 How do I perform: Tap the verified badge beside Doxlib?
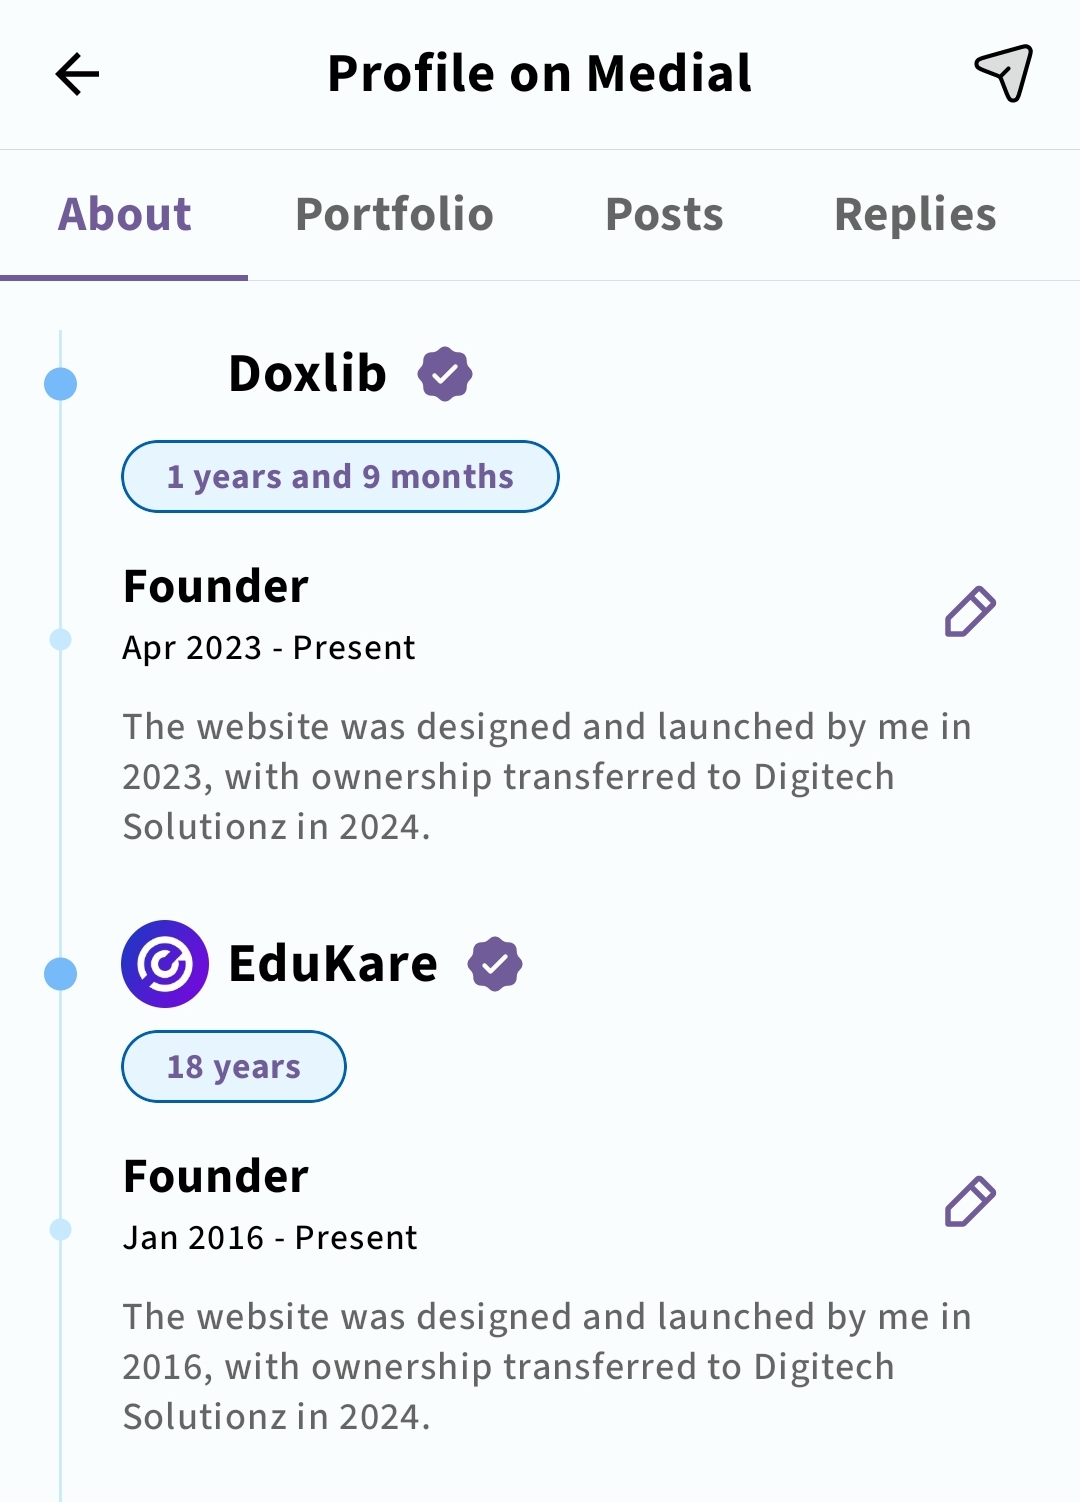point(445,374)
